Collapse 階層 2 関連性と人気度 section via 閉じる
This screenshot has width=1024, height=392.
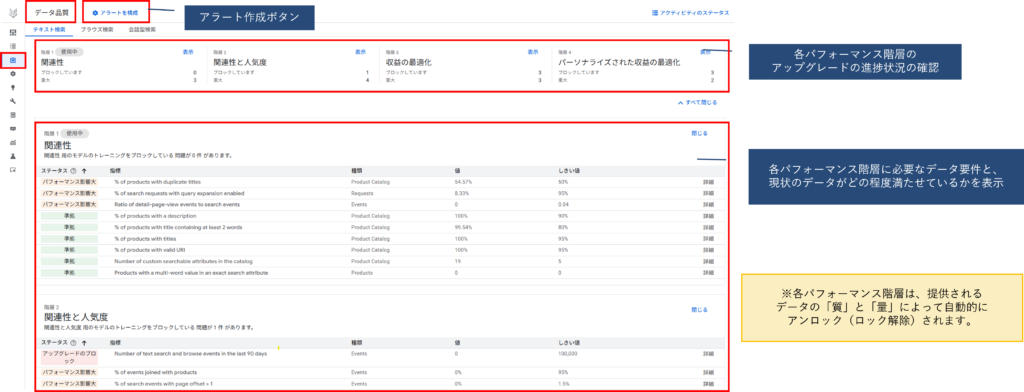[699, 310]
